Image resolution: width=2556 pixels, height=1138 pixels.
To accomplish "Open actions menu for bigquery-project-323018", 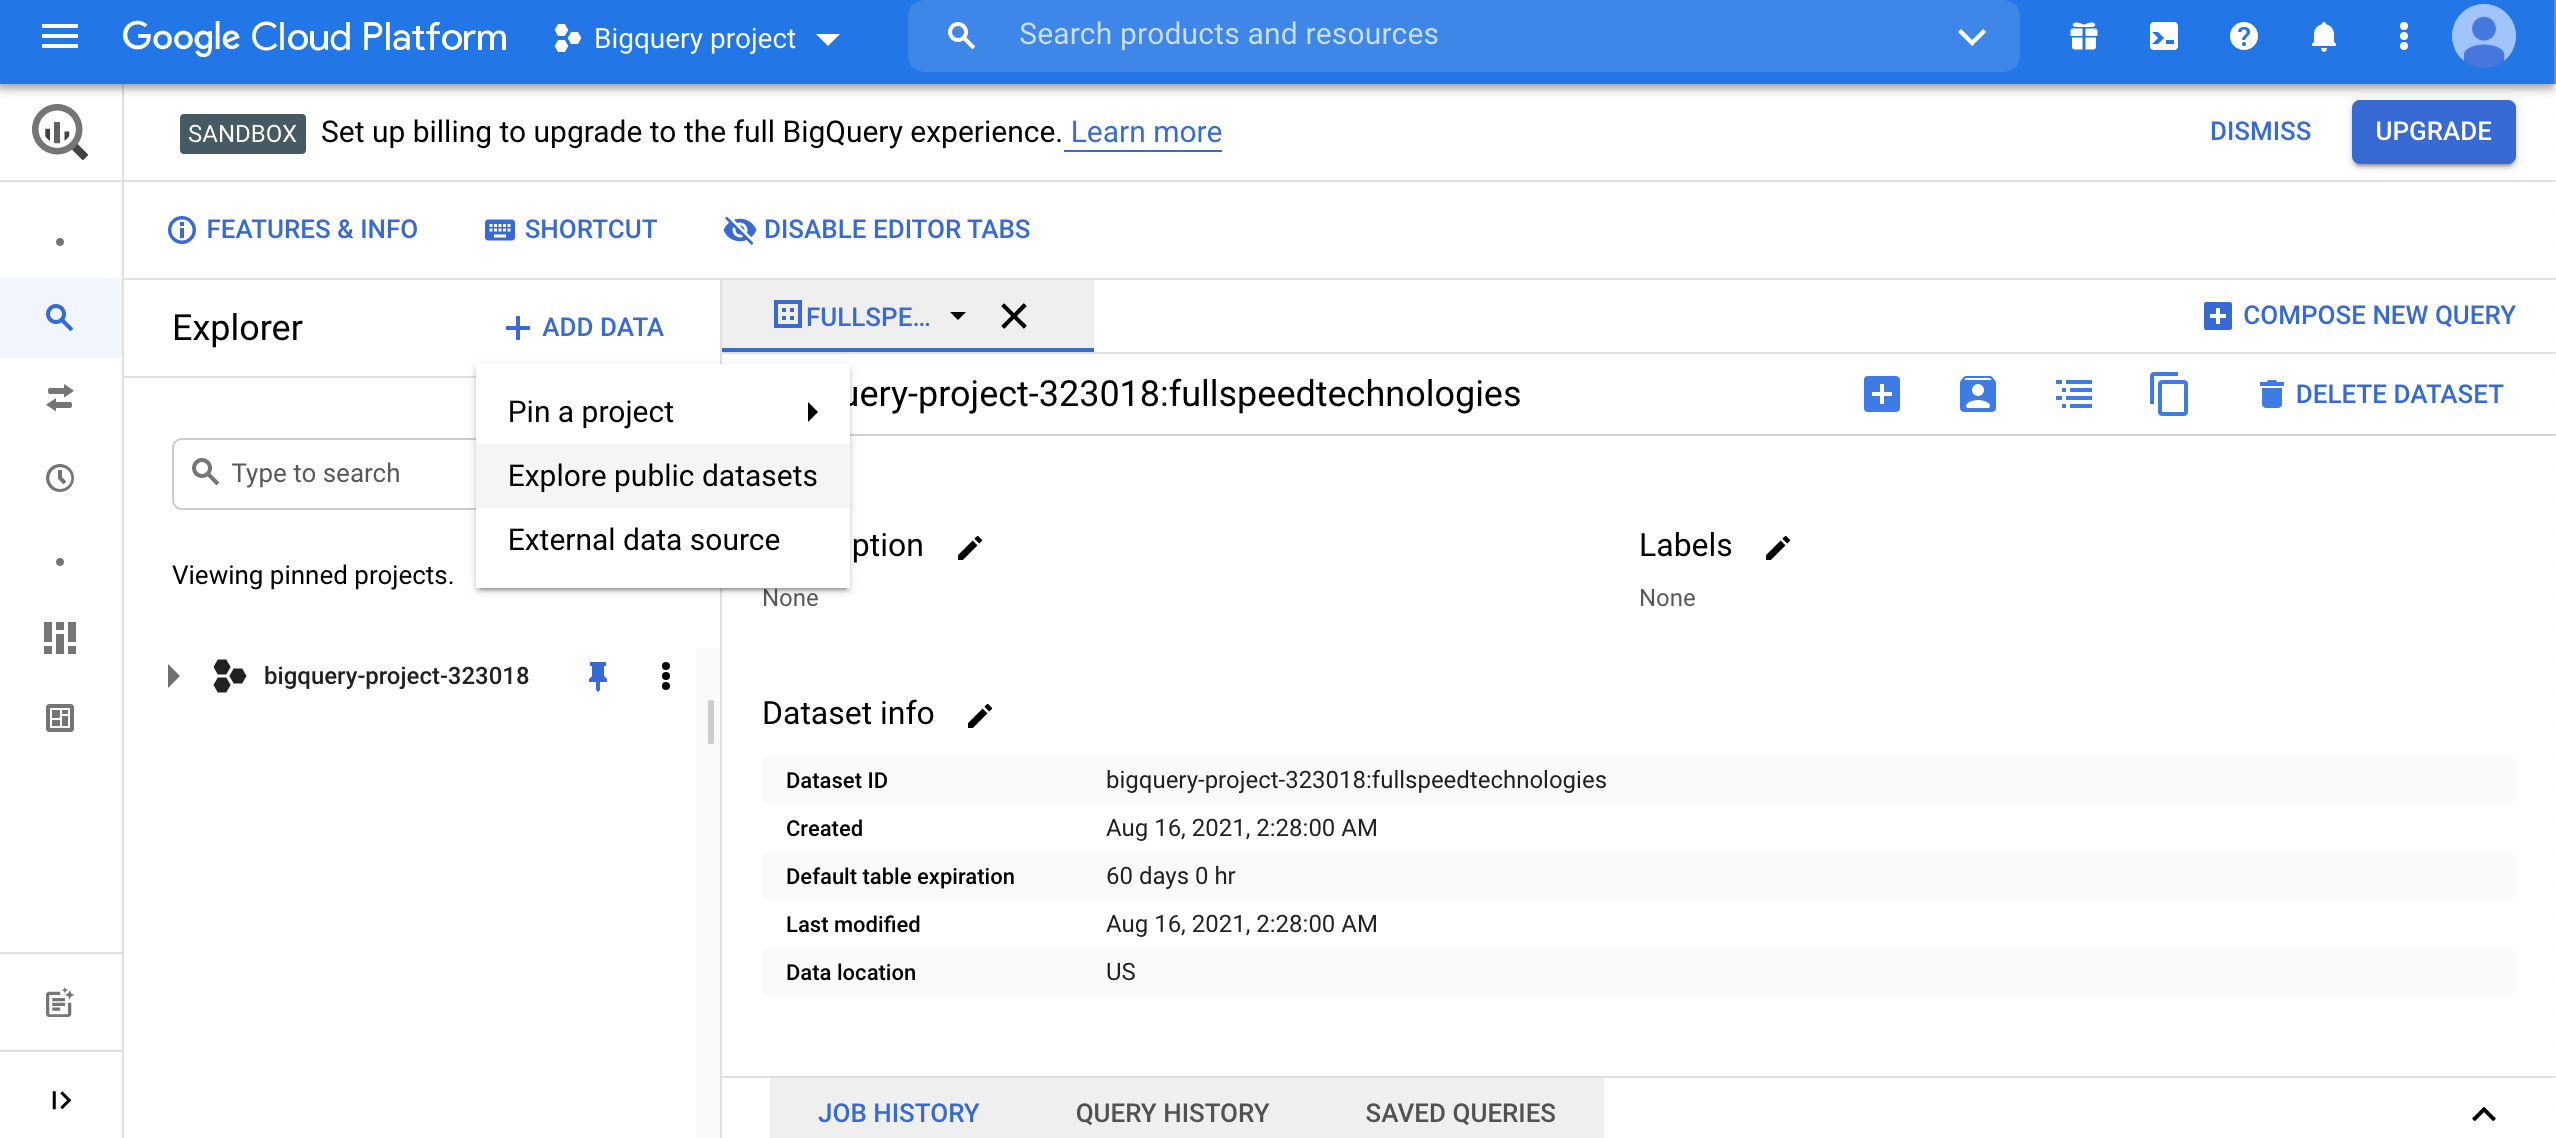I will pyautogui.click(x=666, y=676).
